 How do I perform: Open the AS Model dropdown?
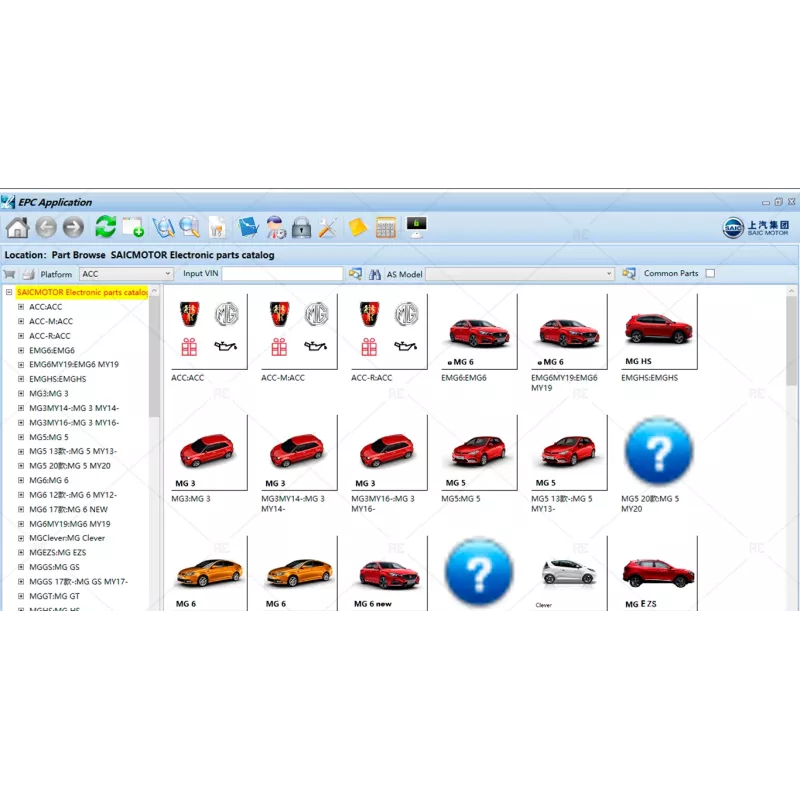tap(608, 273)
